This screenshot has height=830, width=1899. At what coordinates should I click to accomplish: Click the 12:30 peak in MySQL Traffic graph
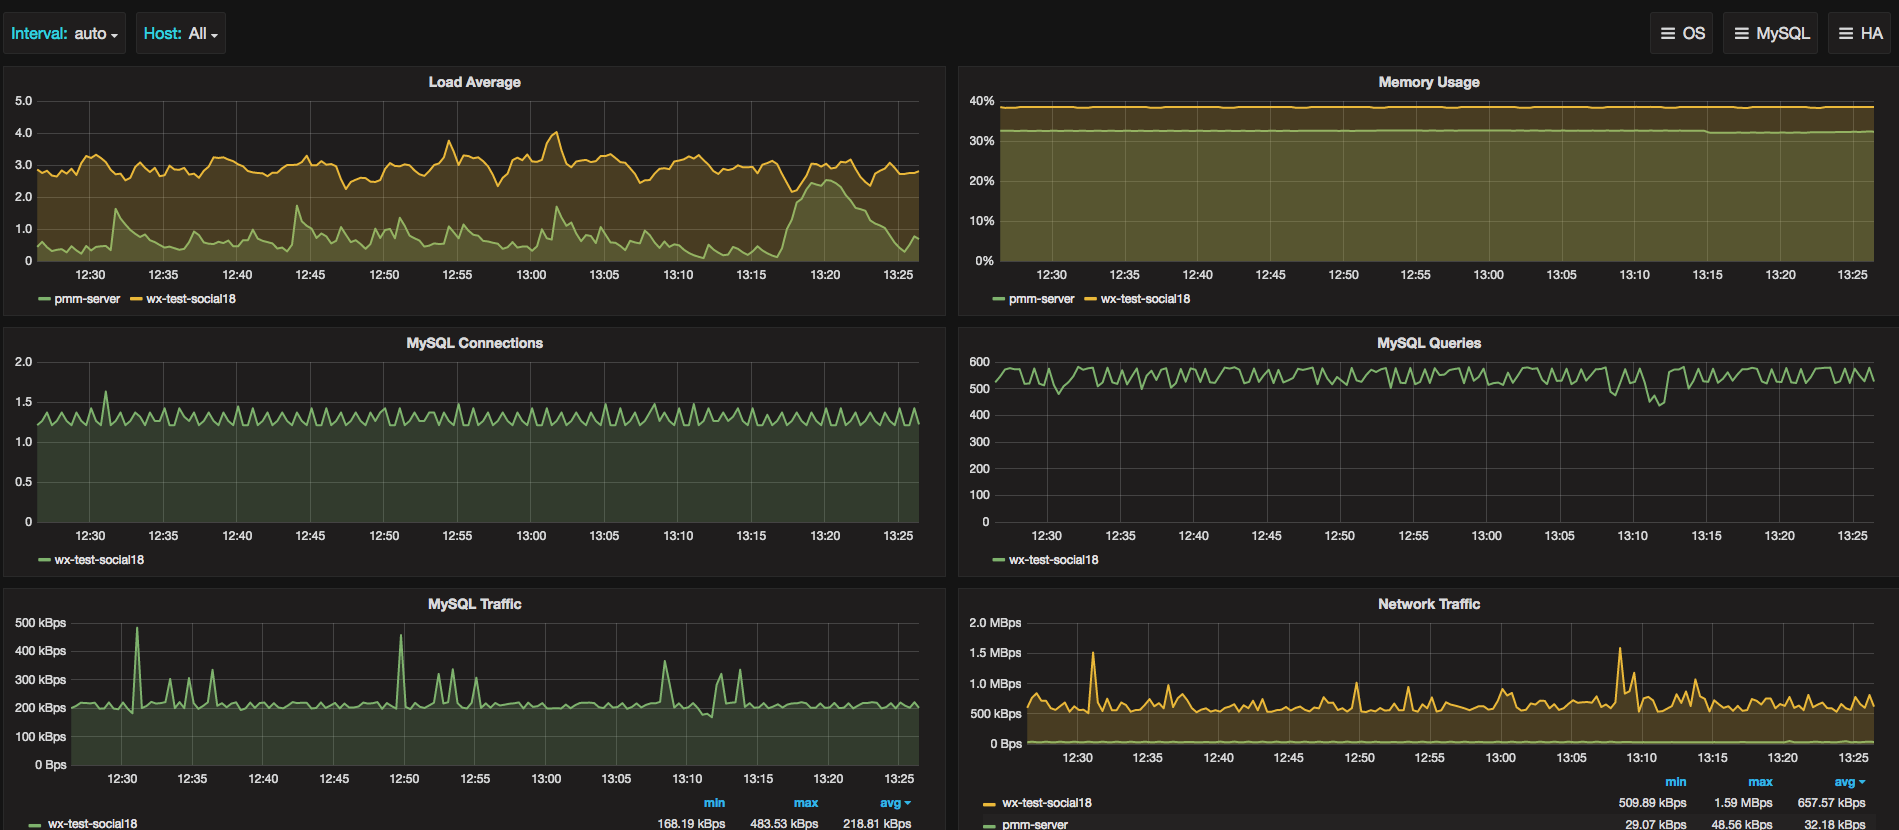tap(137, 628)
